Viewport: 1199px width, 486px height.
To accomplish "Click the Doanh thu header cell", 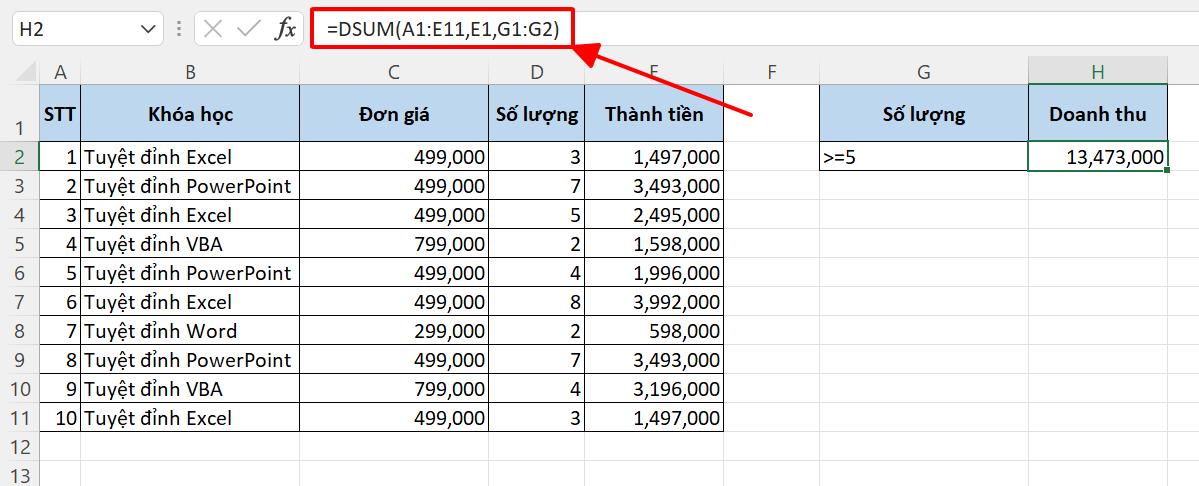I will point(1098,113).
